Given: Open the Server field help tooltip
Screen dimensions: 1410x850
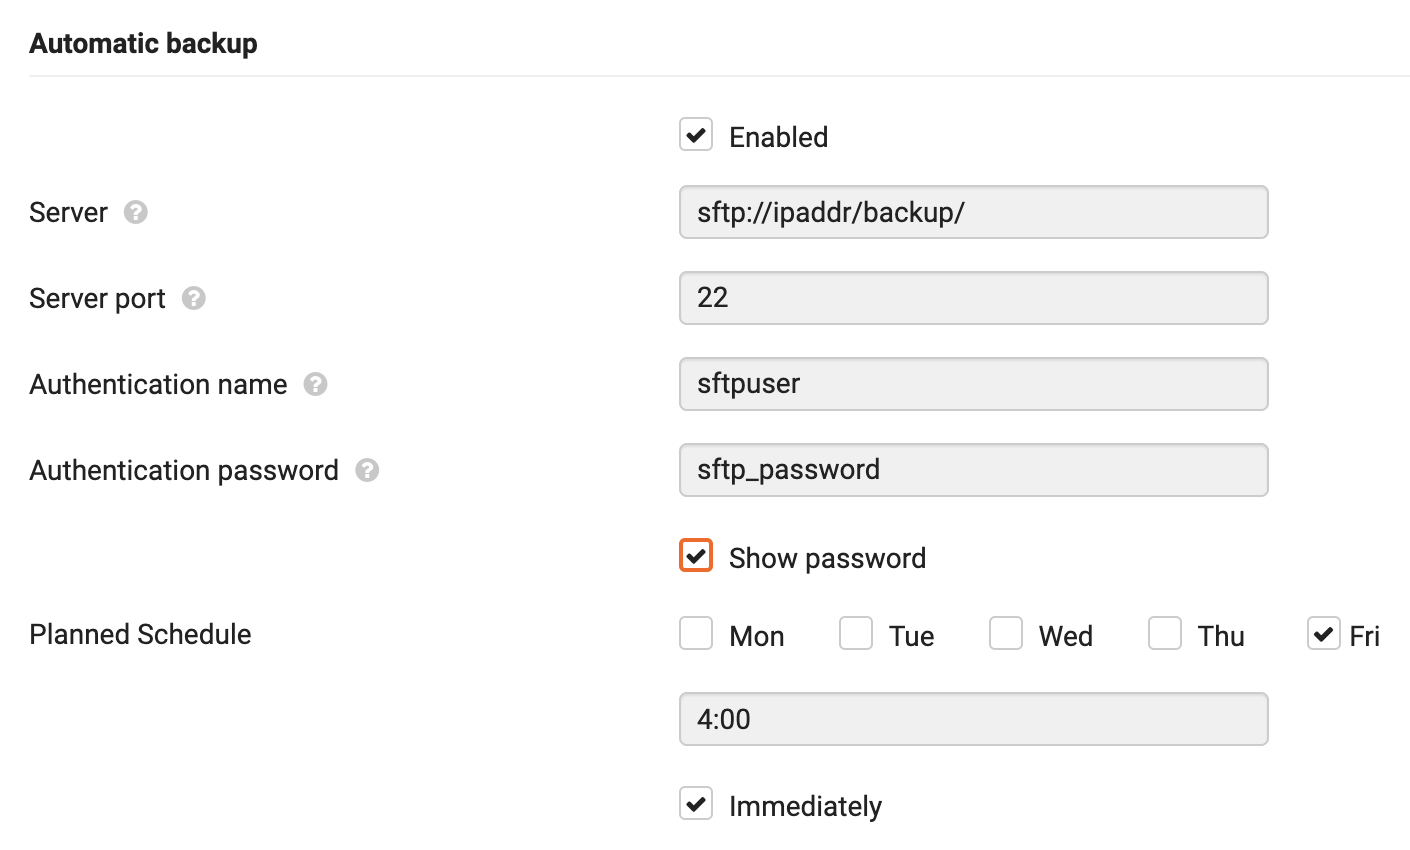Looking at the screenshot, I should [137, 212].
